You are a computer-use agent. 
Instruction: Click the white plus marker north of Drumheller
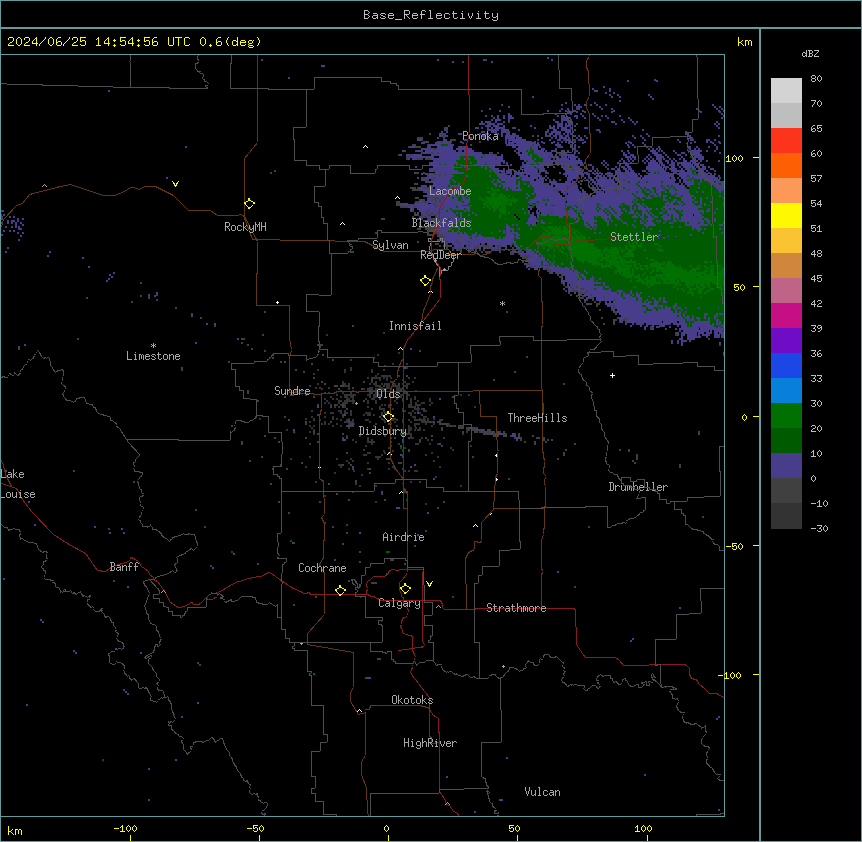(x=612, y=375)
